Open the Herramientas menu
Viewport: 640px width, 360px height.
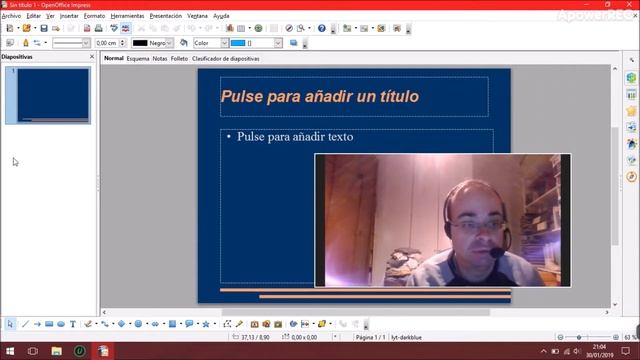click(127, 16)
